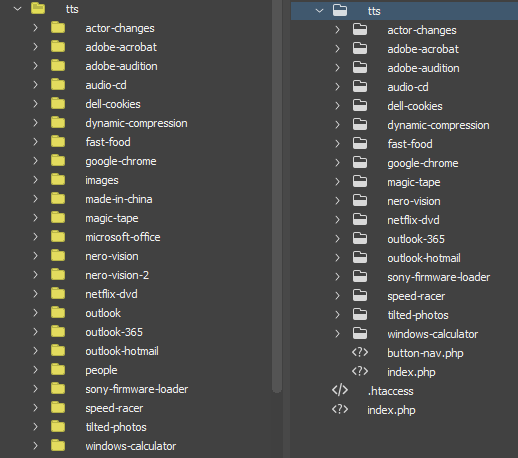Click yellow folder icon for speed-racer left

point(58,408)
